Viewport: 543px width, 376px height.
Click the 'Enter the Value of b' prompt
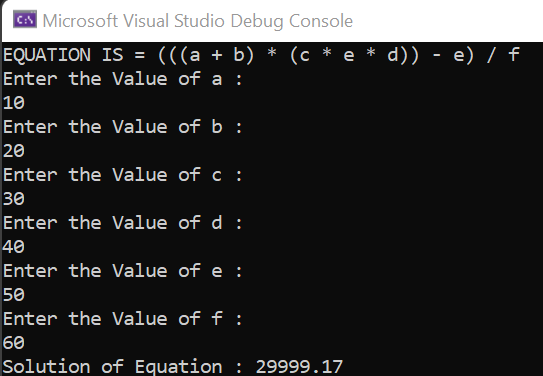(x=123, y=127)
